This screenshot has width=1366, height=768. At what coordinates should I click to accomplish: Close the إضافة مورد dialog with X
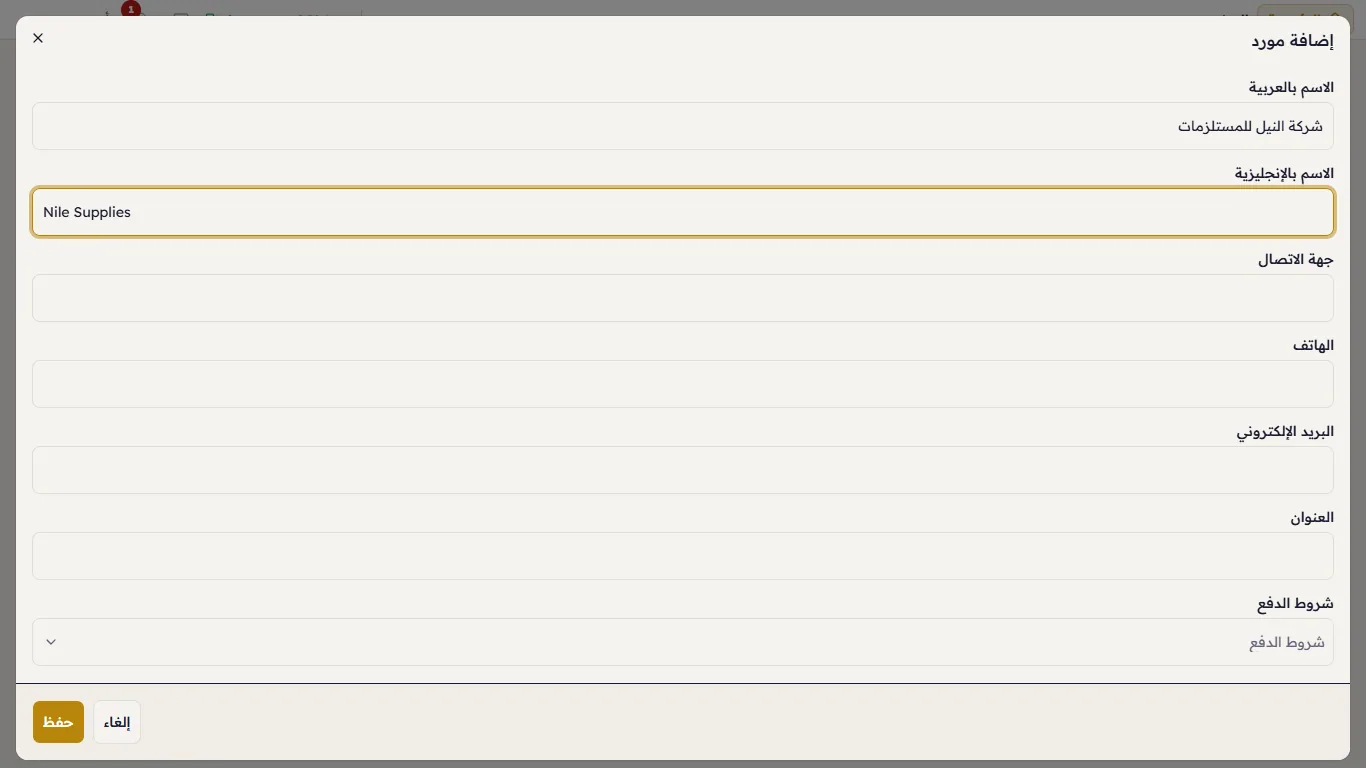point(38,38)
